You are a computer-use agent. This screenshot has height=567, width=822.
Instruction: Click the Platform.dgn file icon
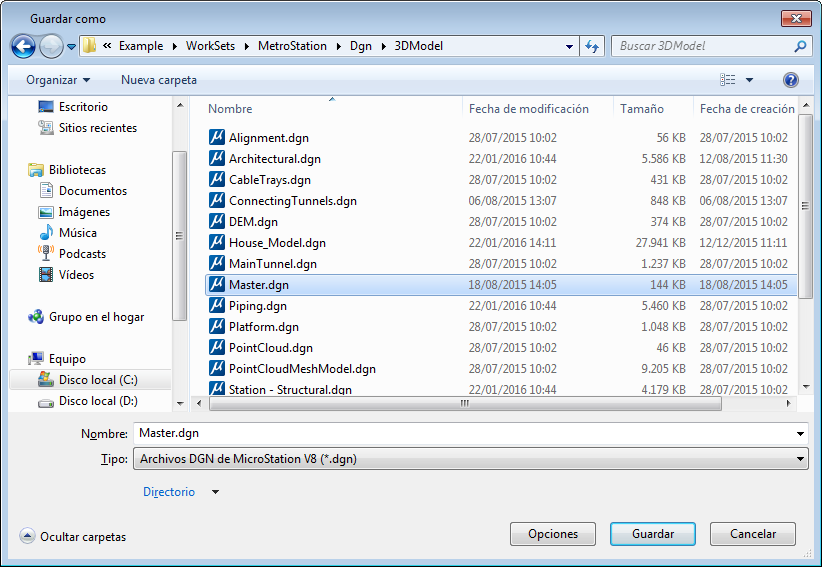[x=217, y=326]
